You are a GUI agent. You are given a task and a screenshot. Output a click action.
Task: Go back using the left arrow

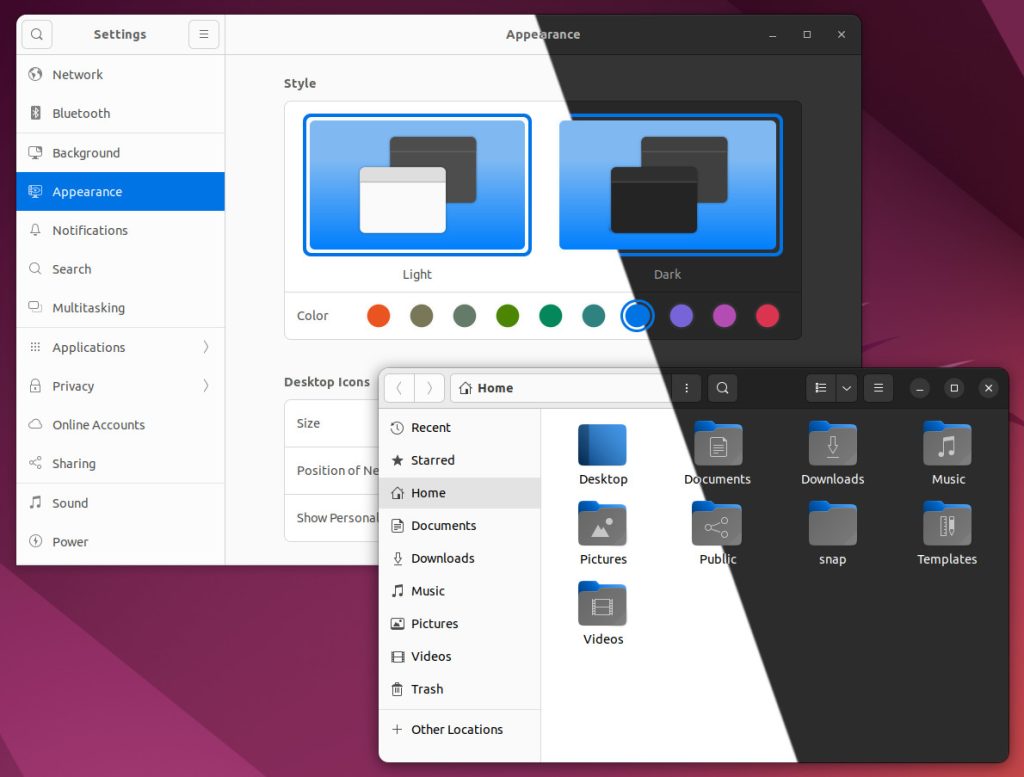(x=399, y=388)
